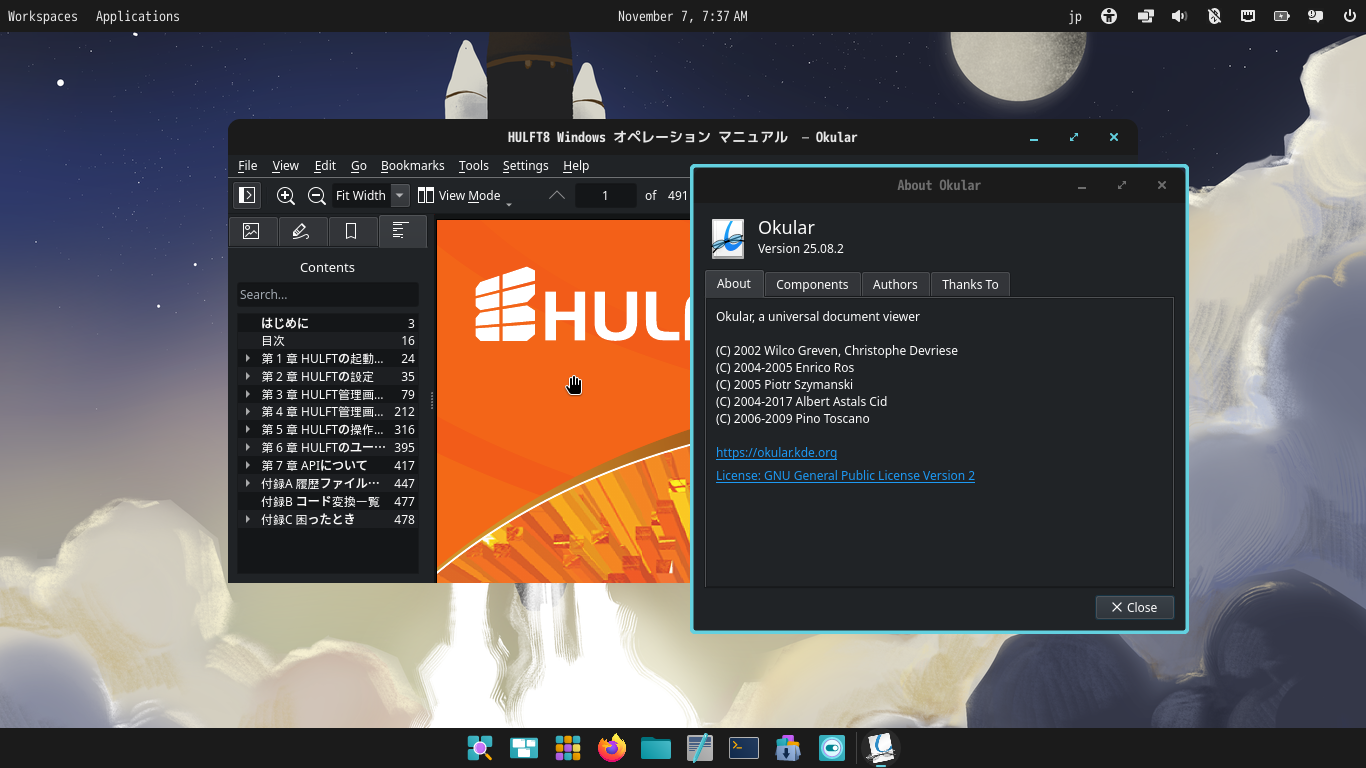1366x768 pixels.
Task: Open the okular.kde.org link
Action: point(776,453)
